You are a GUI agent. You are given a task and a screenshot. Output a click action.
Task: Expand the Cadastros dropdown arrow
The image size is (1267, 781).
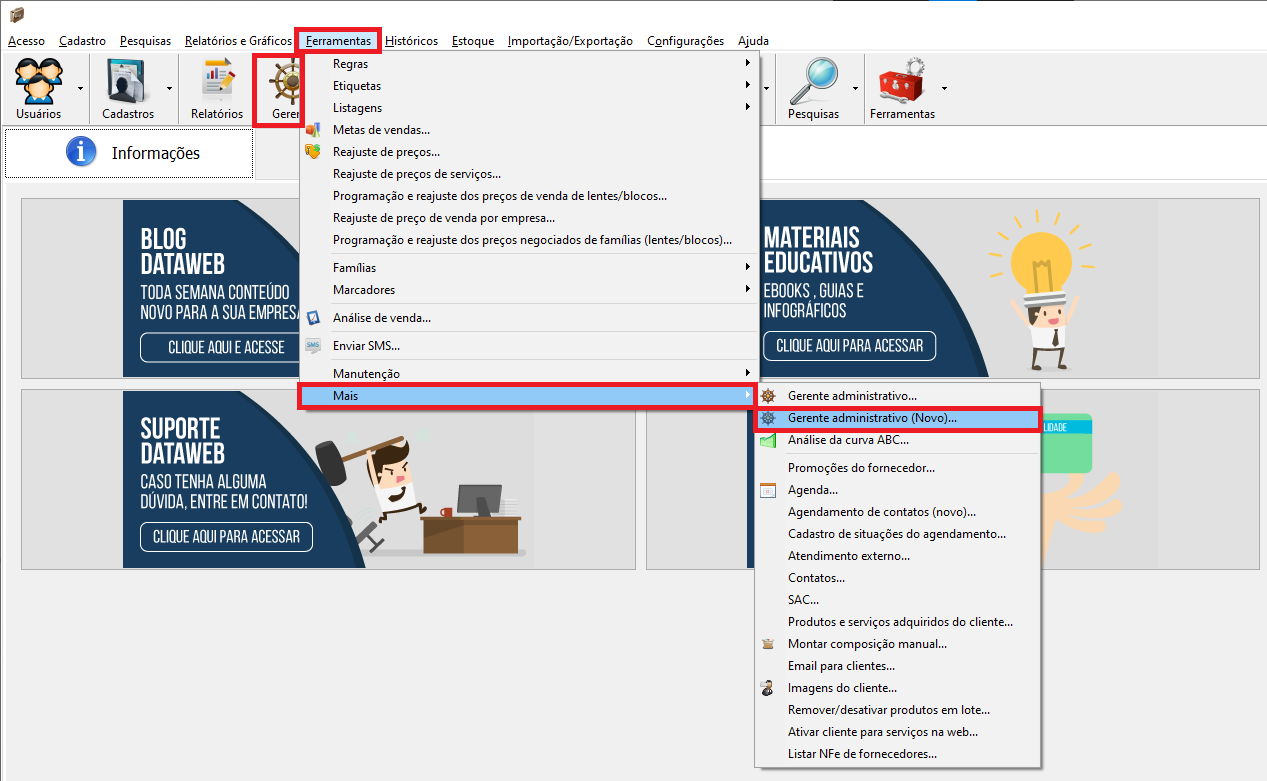(x=169, y=89)
